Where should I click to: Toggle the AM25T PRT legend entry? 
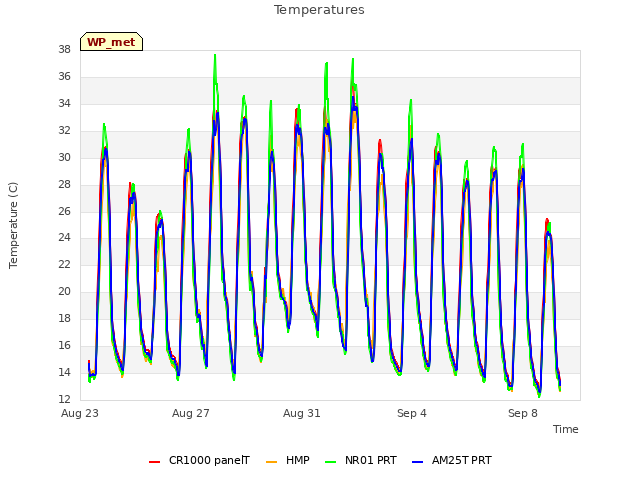(452, 460)
